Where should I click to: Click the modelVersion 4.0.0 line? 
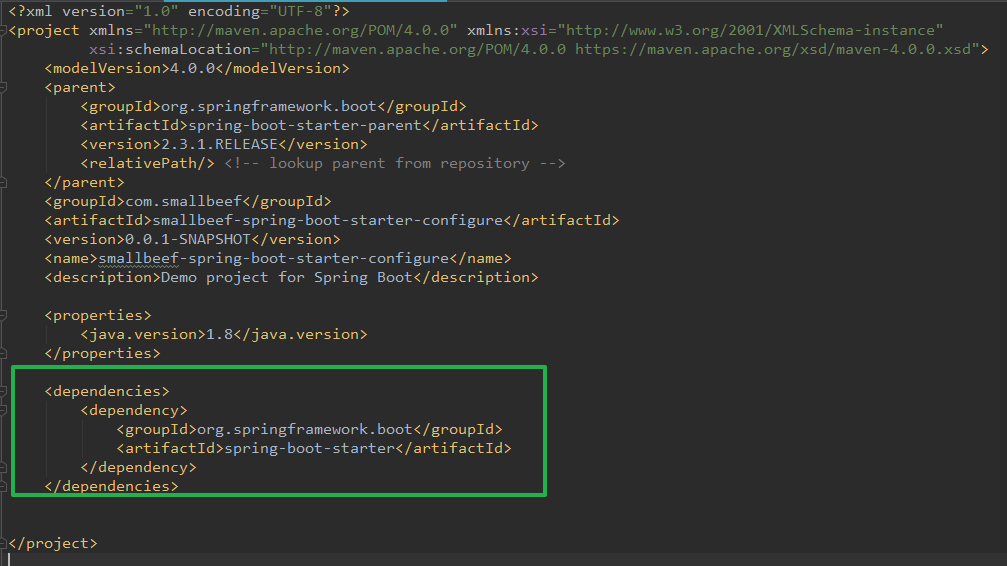pos(197,68)
